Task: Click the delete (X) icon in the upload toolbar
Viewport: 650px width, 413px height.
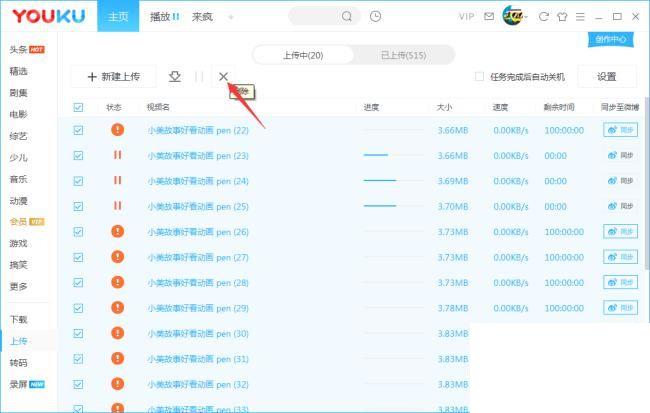Action: 223,76
